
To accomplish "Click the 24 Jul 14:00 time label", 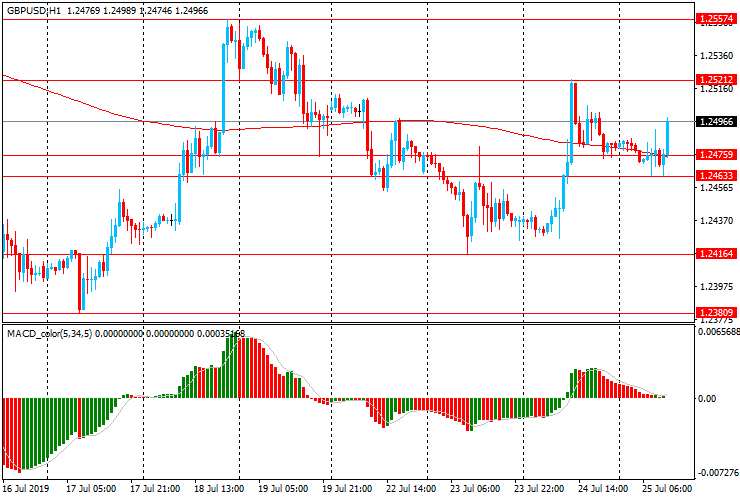I will coord(603,488).
